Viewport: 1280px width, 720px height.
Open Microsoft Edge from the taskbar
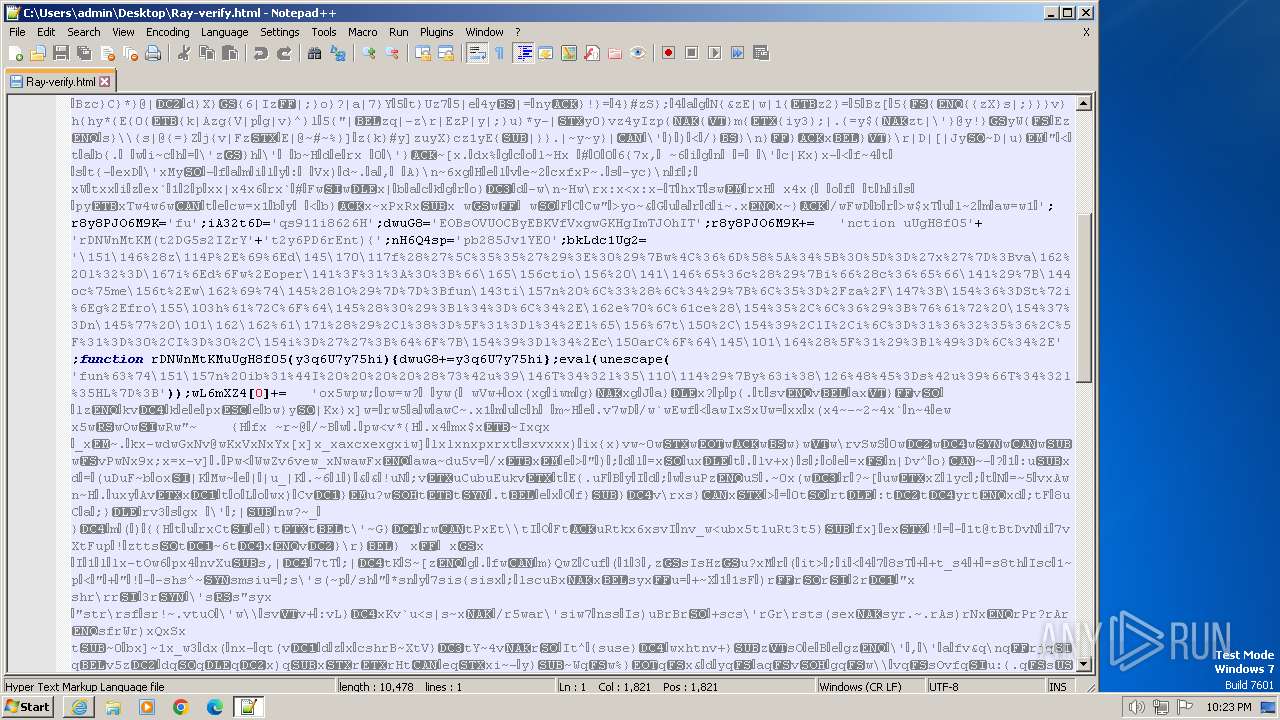pos(214,707)
